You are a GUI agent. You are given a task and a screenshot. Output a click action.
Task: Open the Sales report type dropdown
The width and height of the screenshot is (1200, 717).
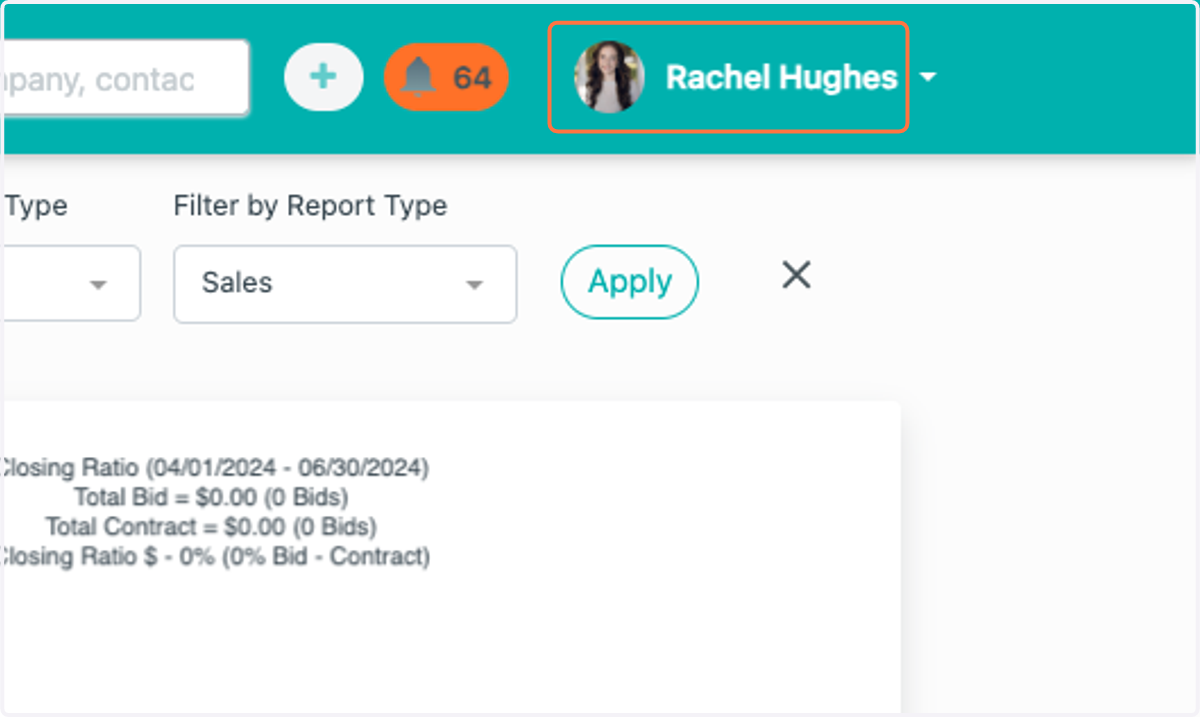[345, 284]
